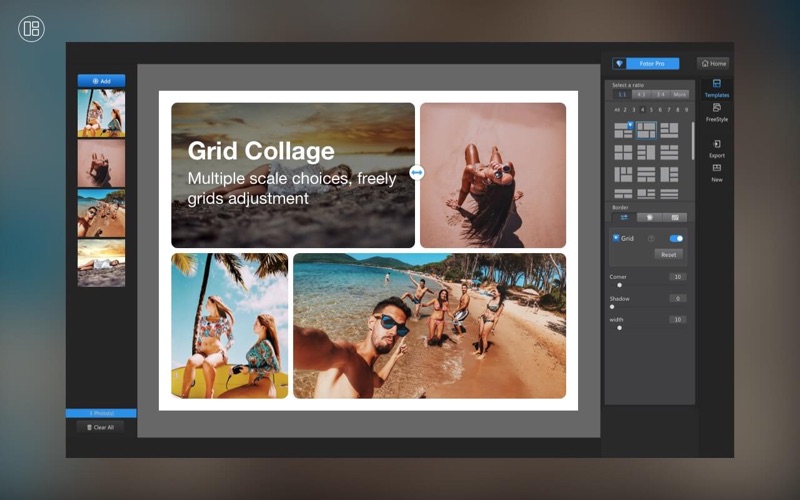
Task: Click the collage app logo icon
Action: point(31,29)
